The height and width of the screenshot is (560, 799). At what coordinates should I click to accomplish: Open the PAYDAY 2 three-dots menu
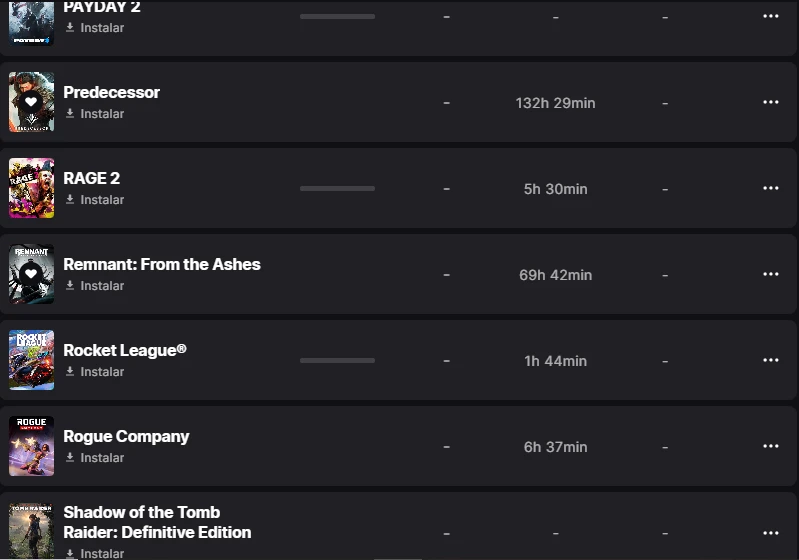770,16
